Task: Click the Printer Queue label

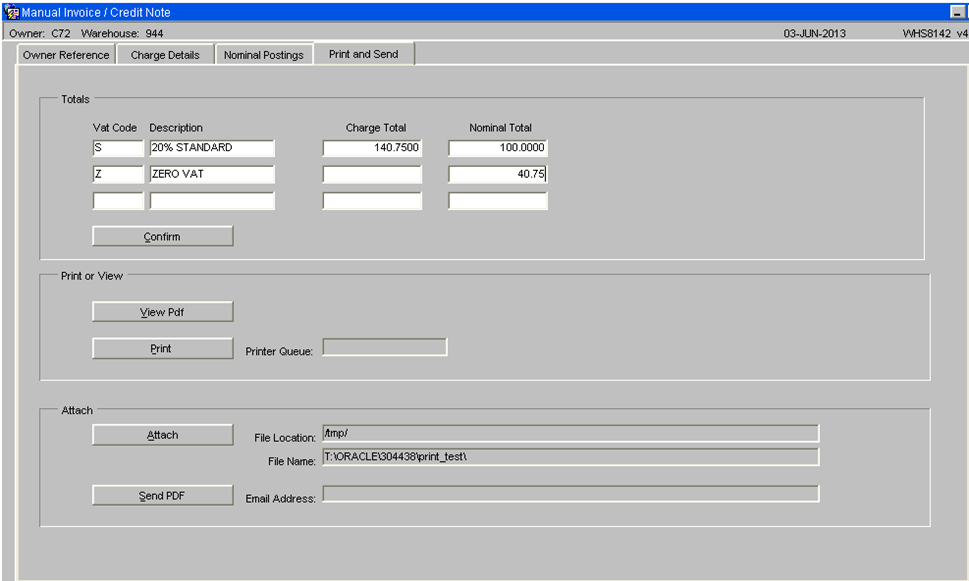Action: tap(279, 351)
